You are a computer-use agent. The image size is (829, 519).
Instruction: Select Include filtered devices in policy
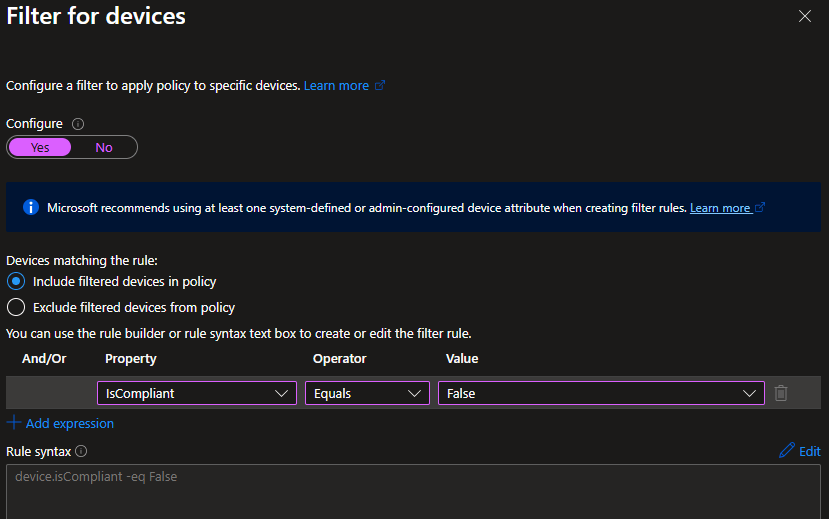coord(16,282)
